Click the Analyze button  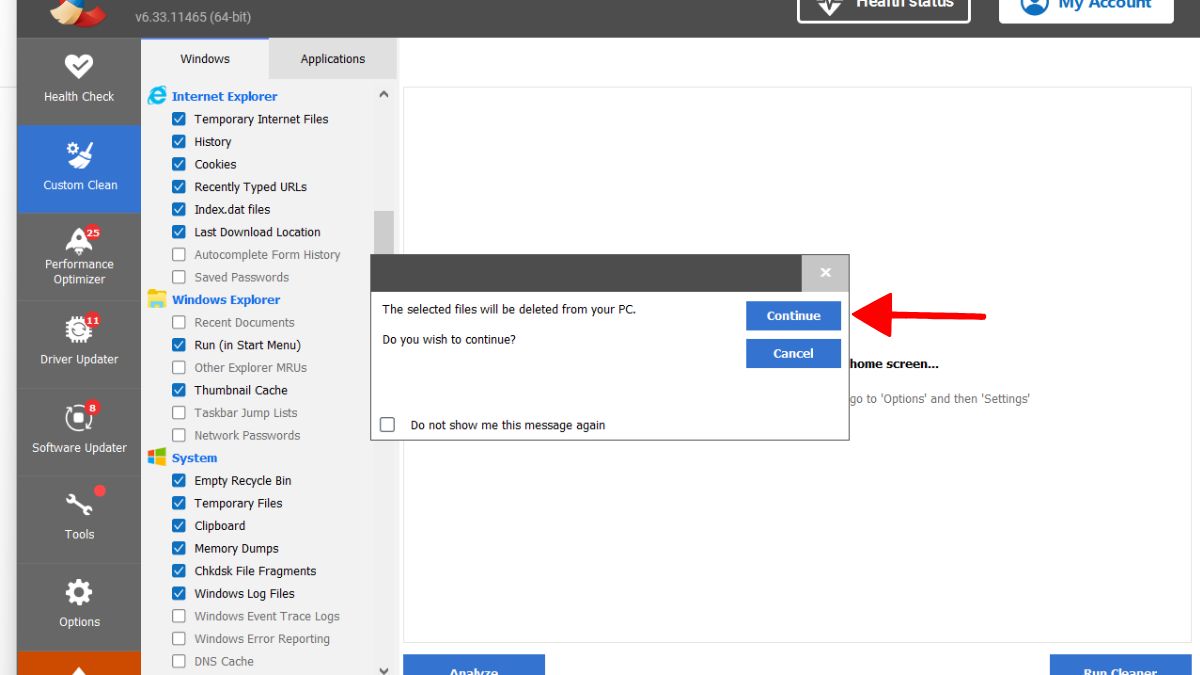(474, 665)
